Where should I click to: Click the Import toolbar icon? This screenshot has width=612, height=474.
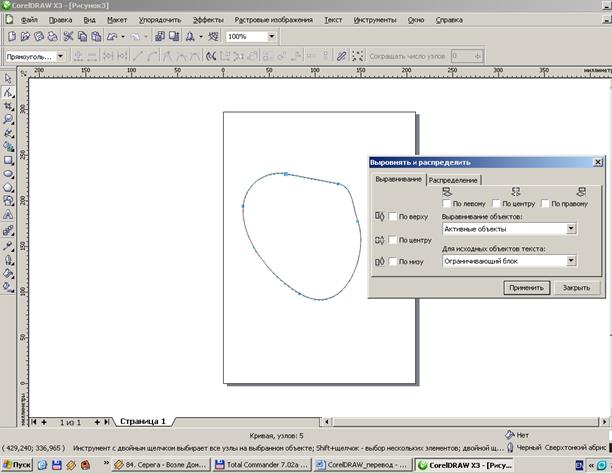(160, 36)
